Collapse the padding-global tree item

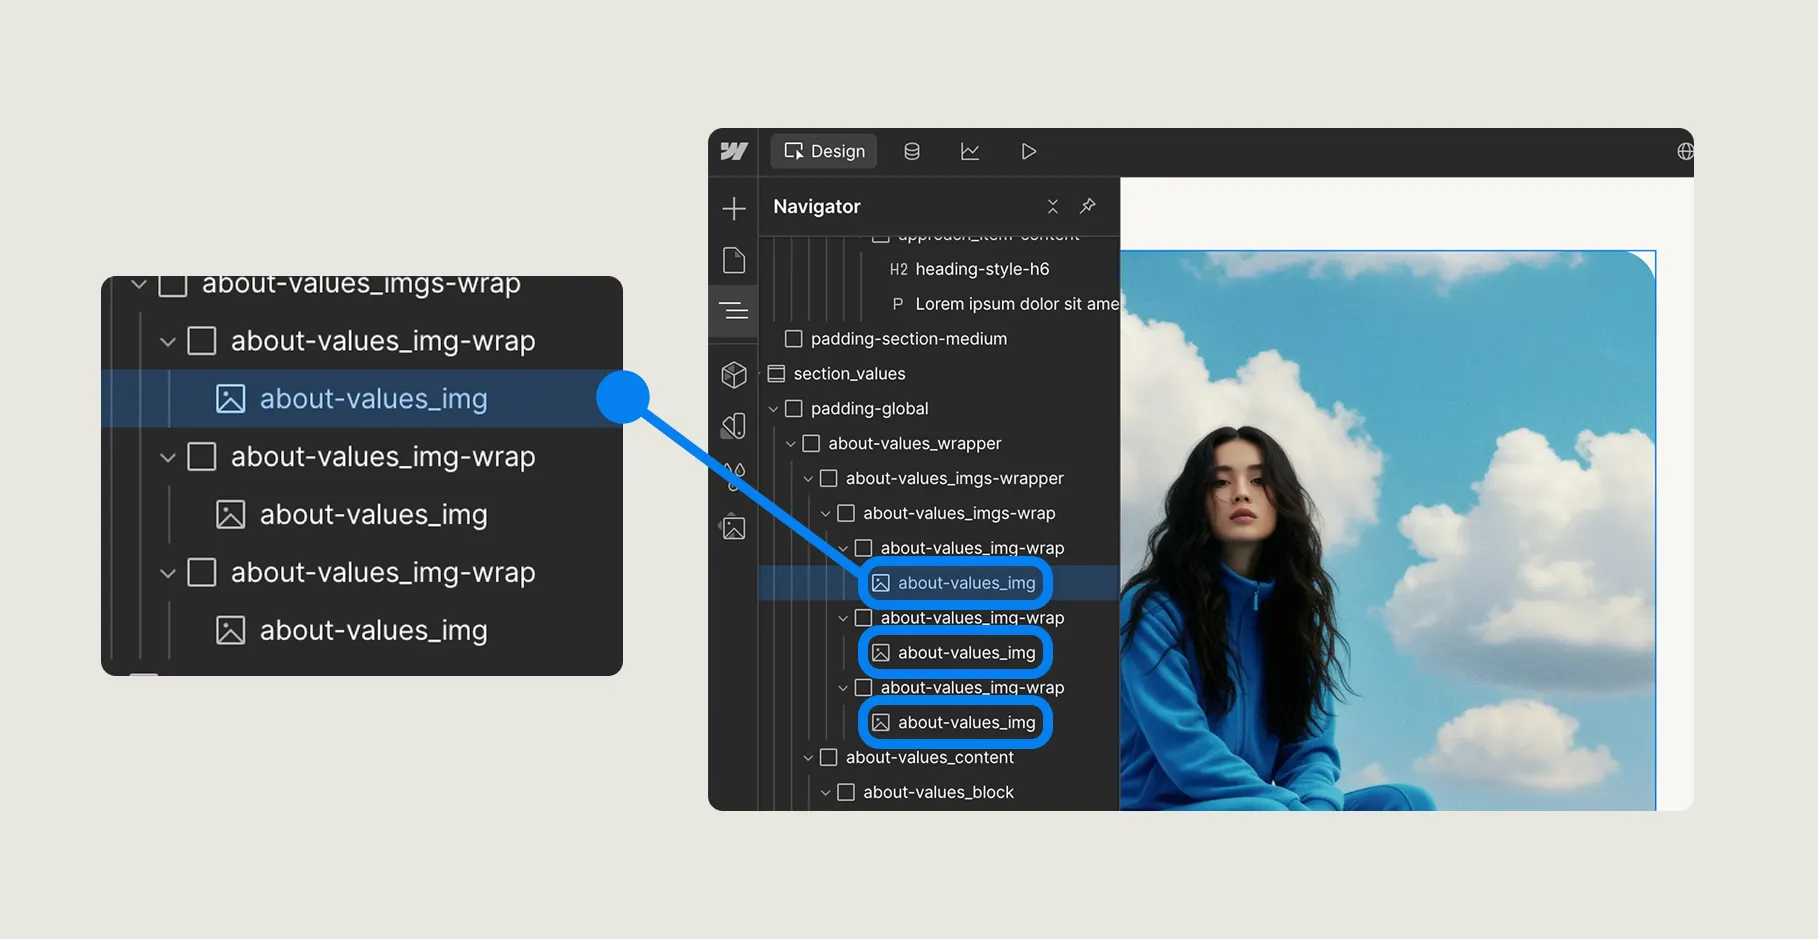pyautogui.click(x=773, y=408)
